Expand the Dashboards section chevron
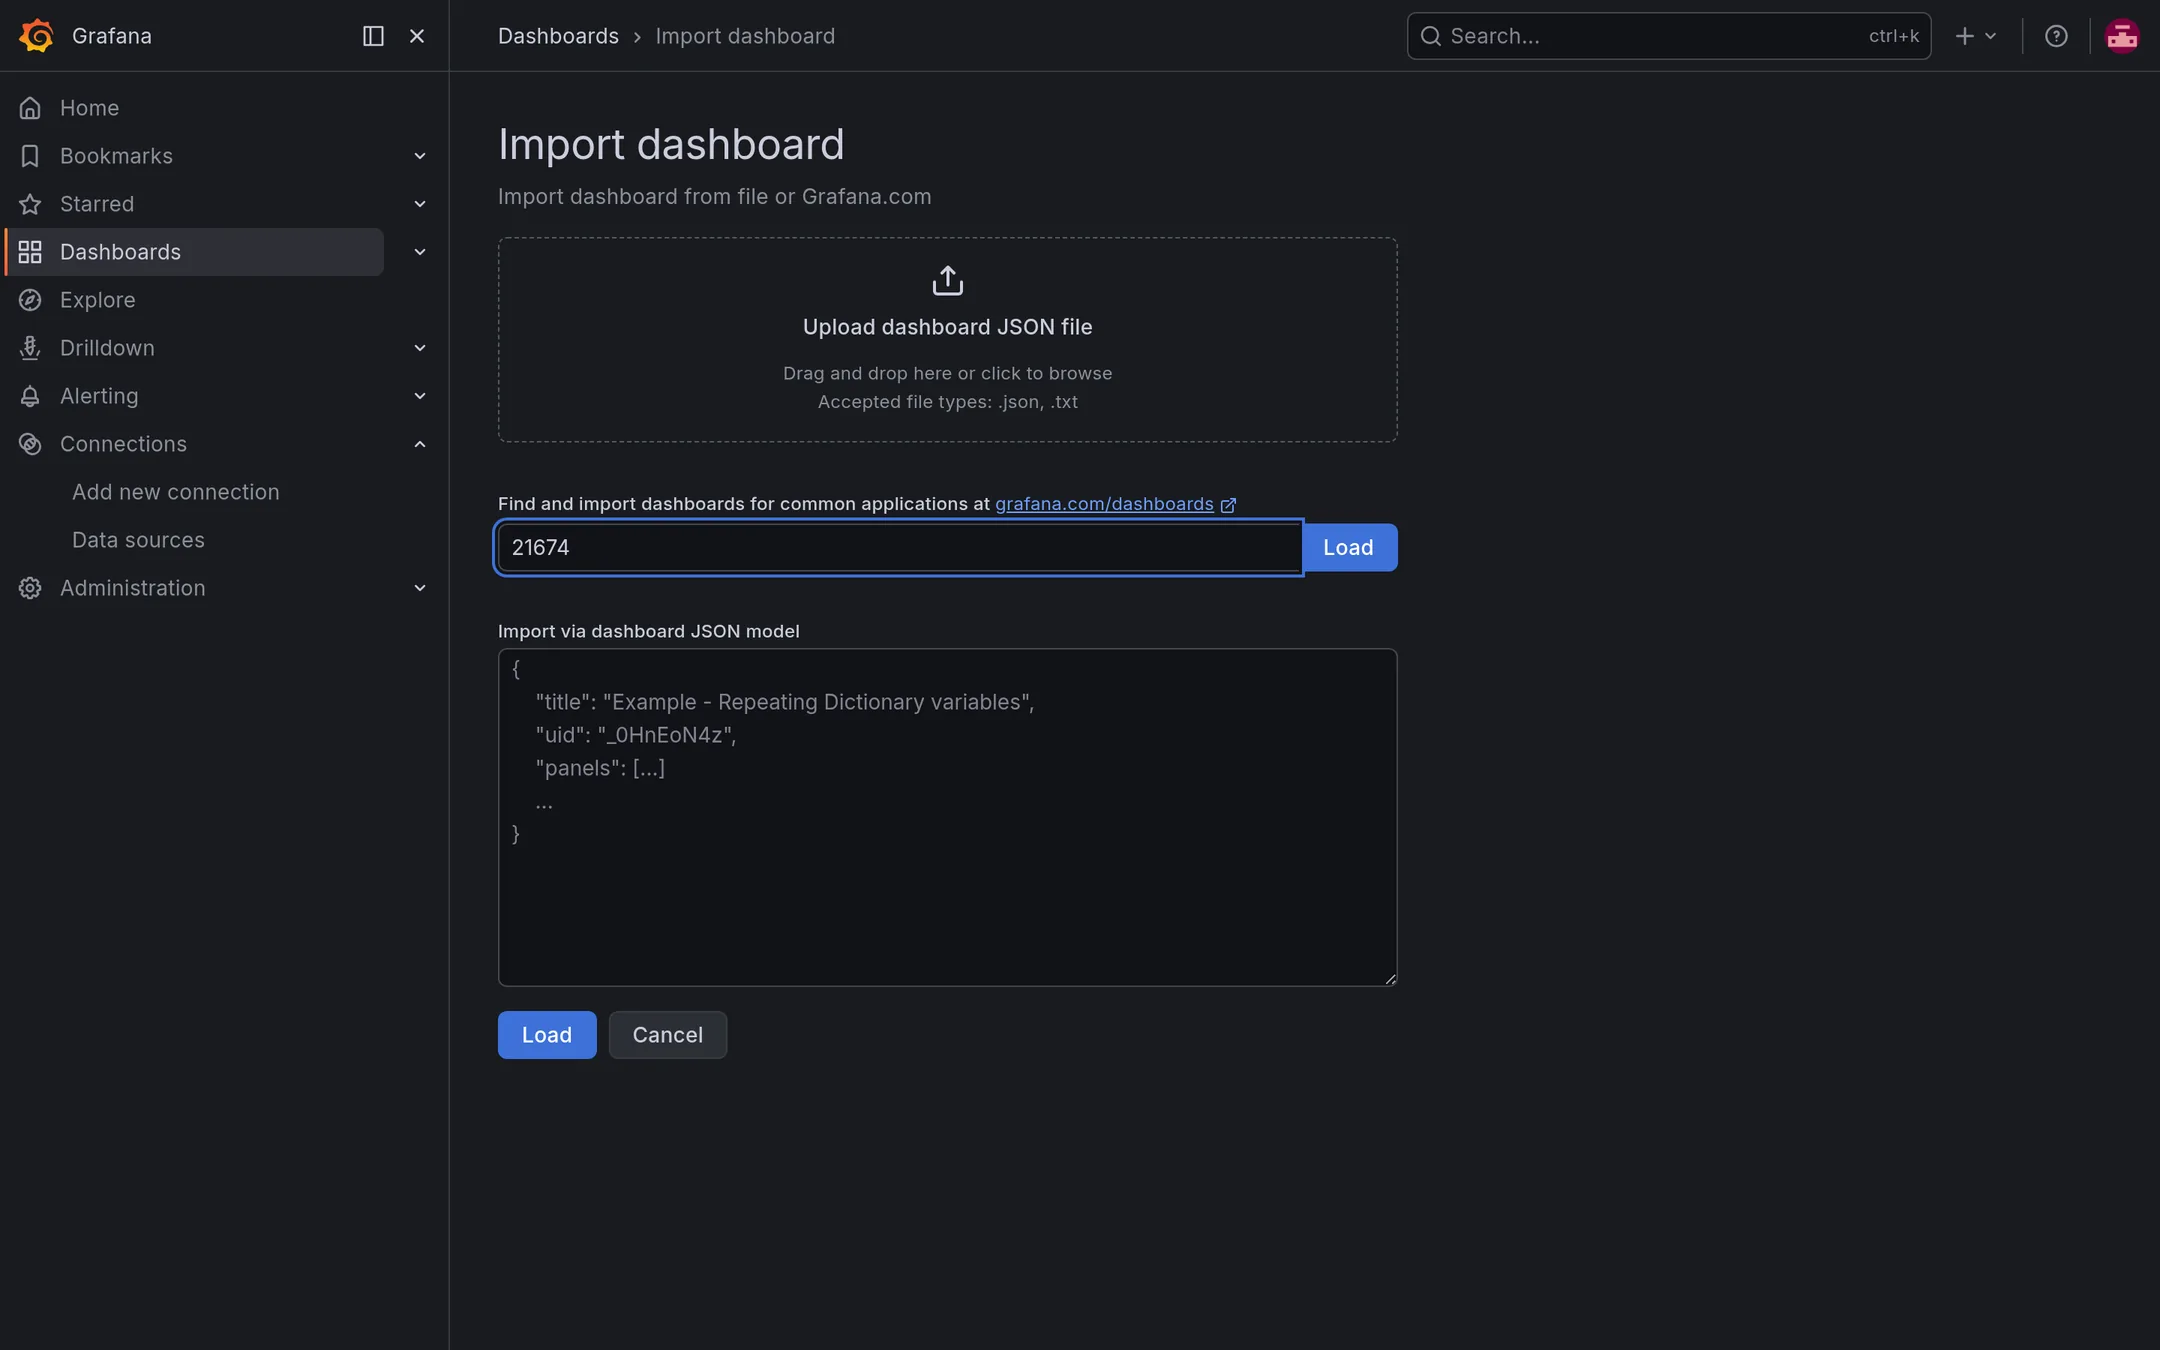 (x=420, y=252)
